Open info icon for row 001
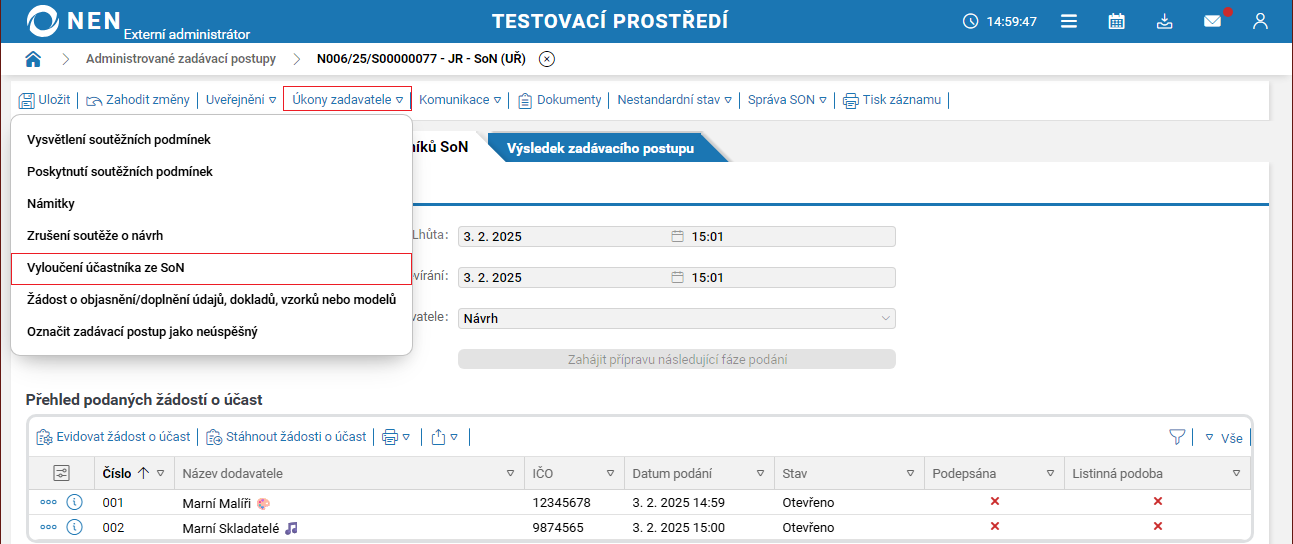 point(74,502)
